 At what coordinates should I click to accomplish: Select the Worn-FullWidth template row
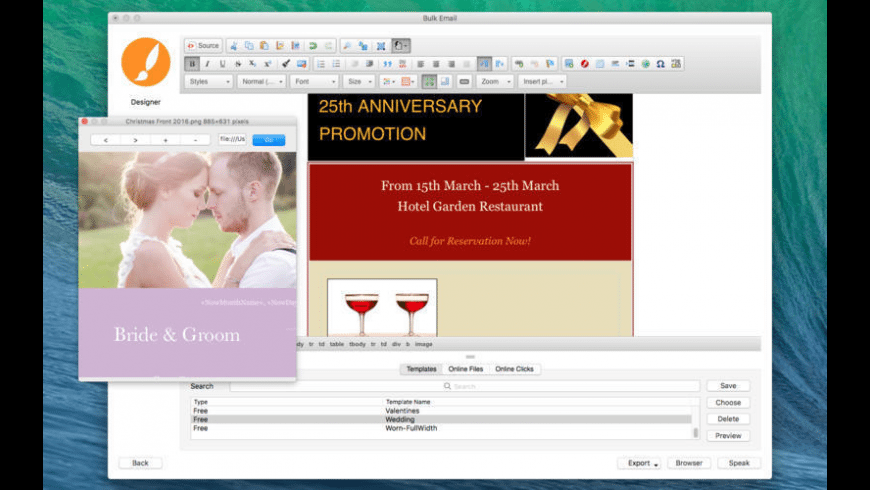point(442,428)
